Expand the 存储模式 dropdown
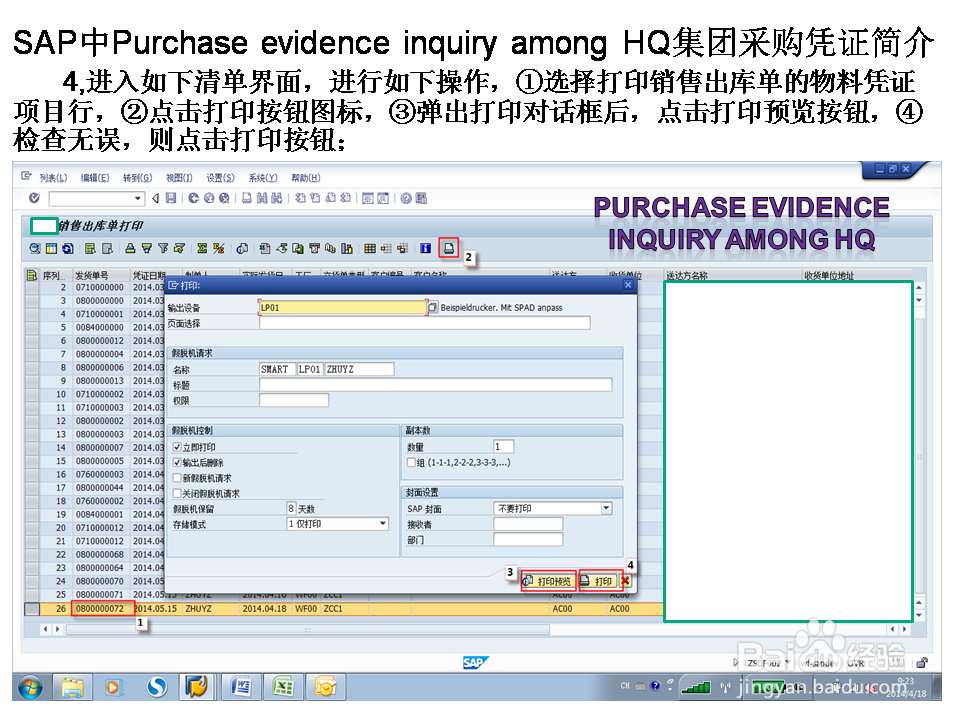This screenshot has height=720, width=960. [381, 523]
